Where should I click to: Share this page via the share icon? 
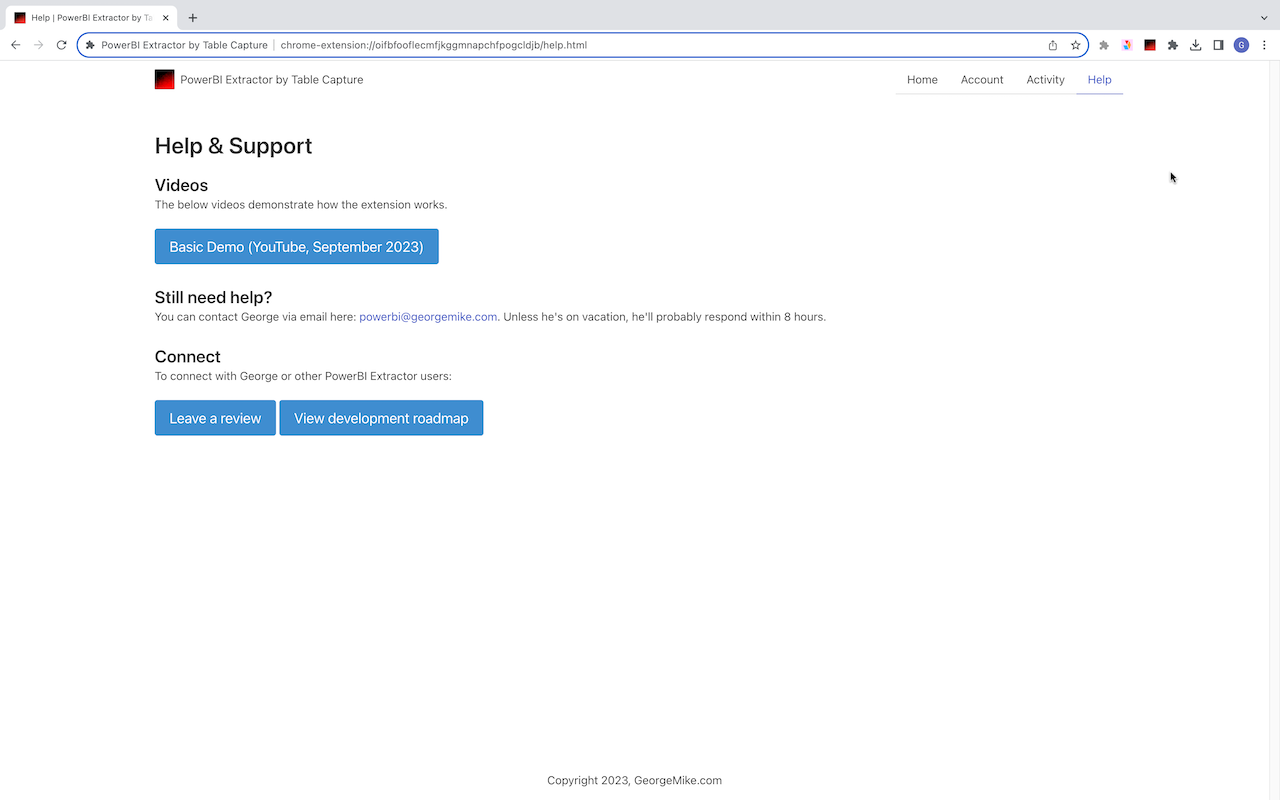click(x=1053, y=45)
